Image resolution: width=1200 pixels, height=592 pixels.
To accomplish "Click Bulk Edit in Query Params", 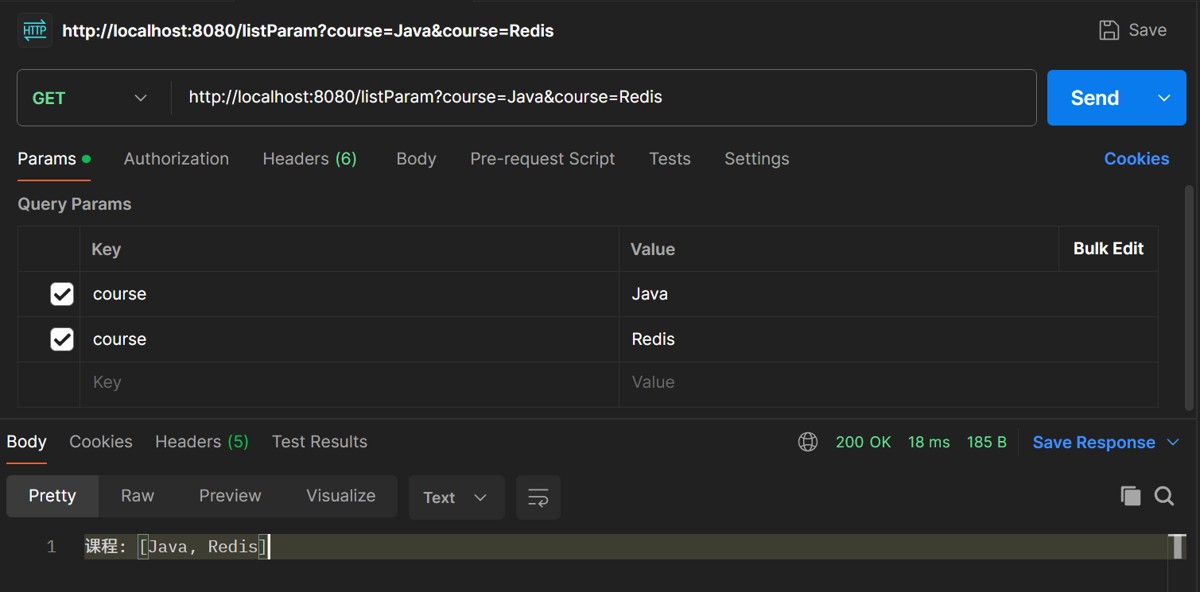I will point(1108,249).
